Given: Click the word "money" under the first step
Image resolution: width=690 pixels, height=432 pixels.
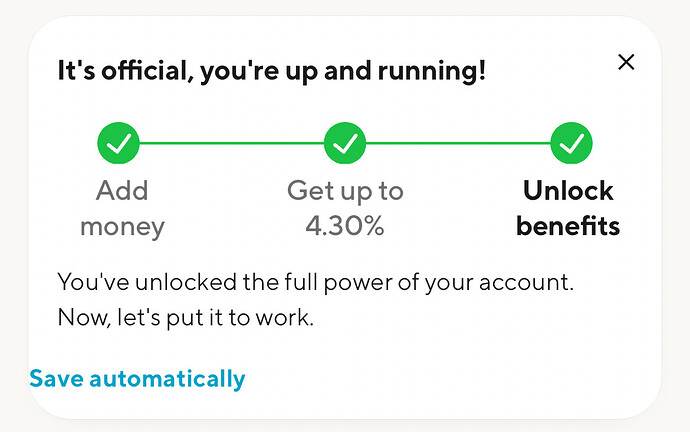Looking at the screenshot, I should point(122,226).
